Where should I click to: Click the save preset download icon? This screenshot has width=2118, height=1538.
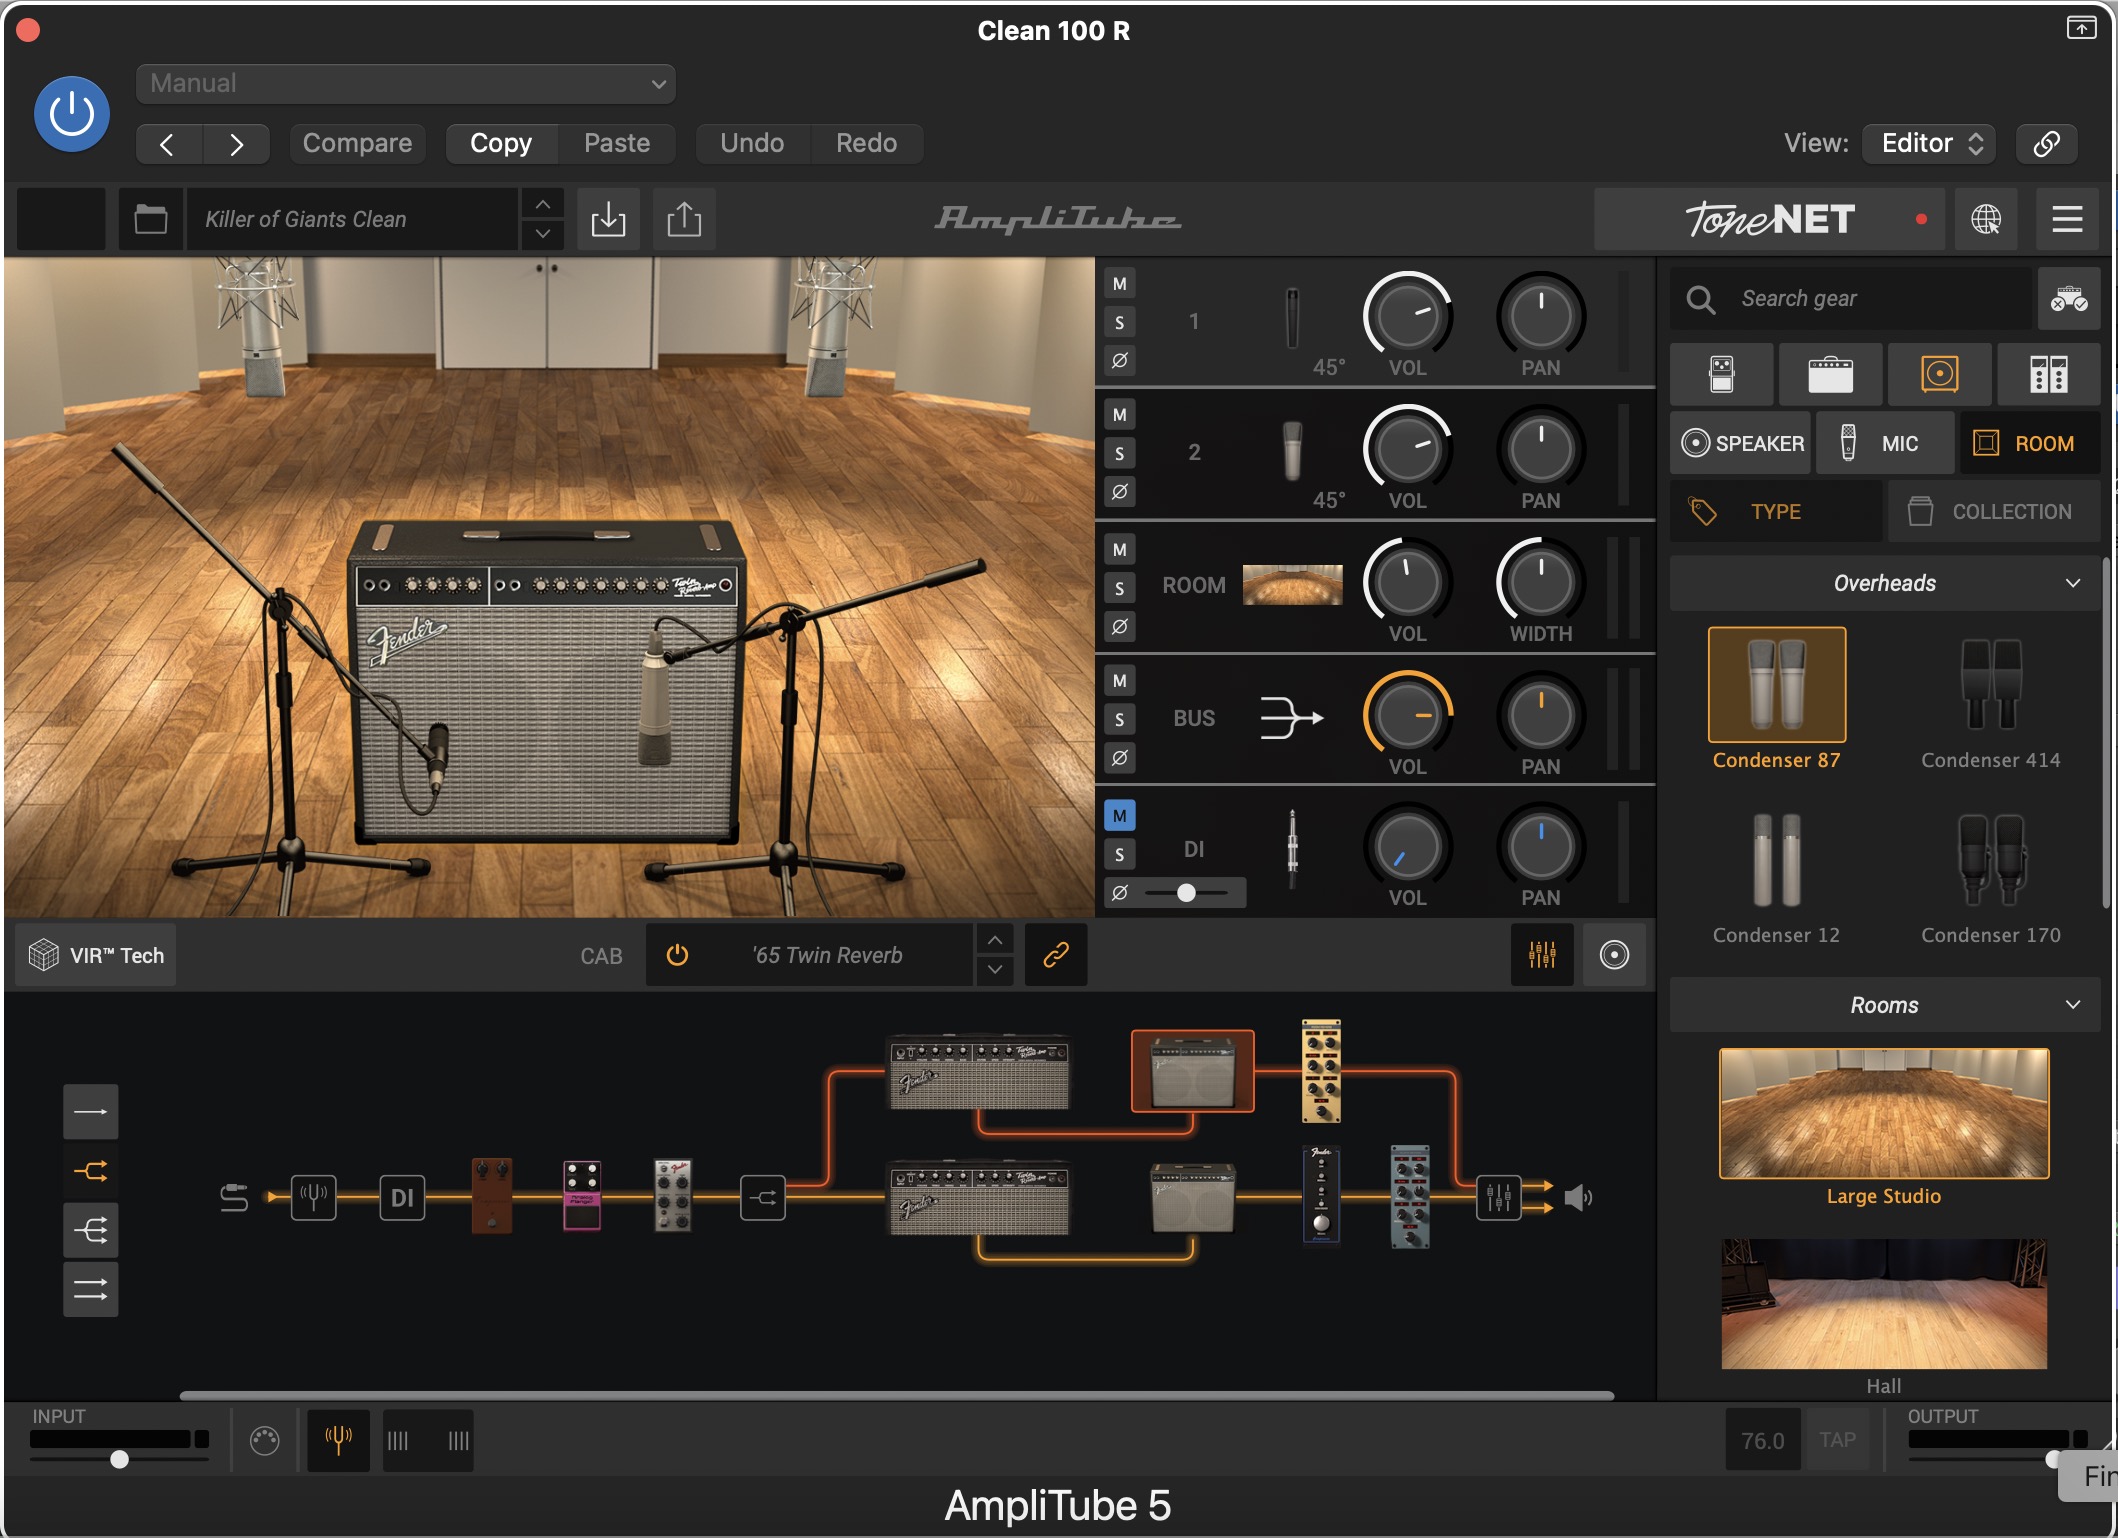pyautogui.click(x=608, y=219)
